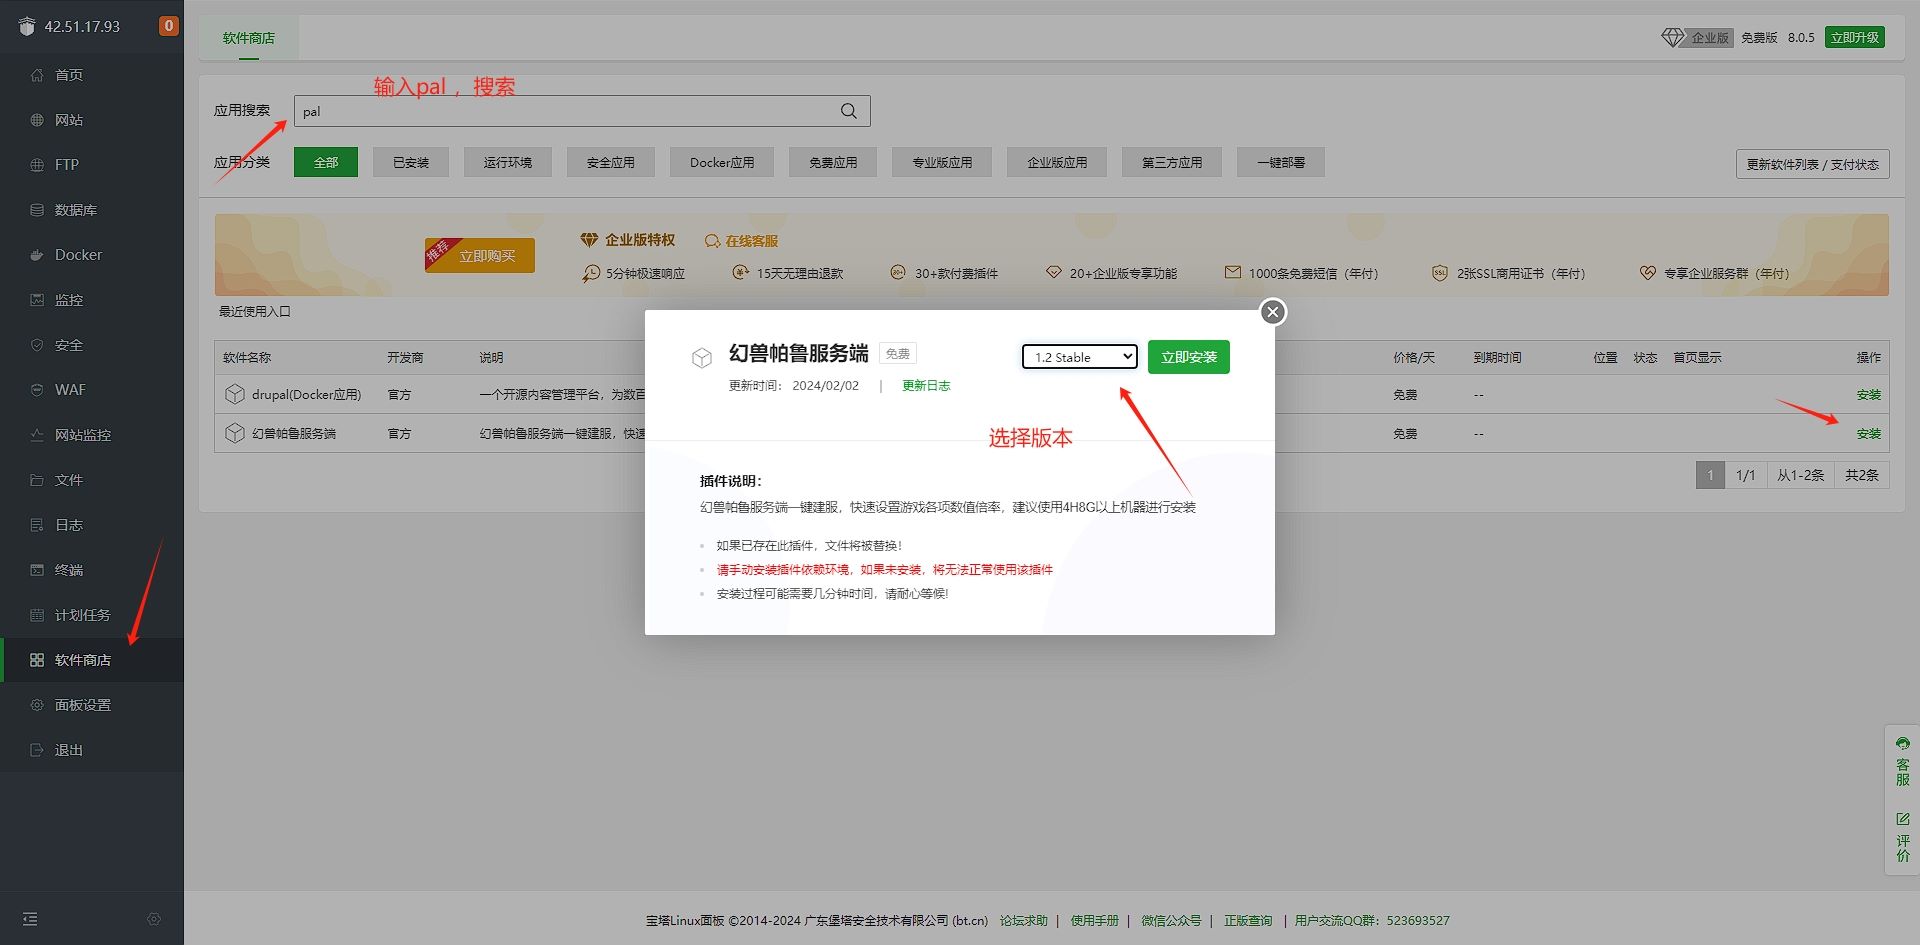Open 计划任务 scheduled tasks
Viewport: 1920px width, 945px height.
point(82,615)
